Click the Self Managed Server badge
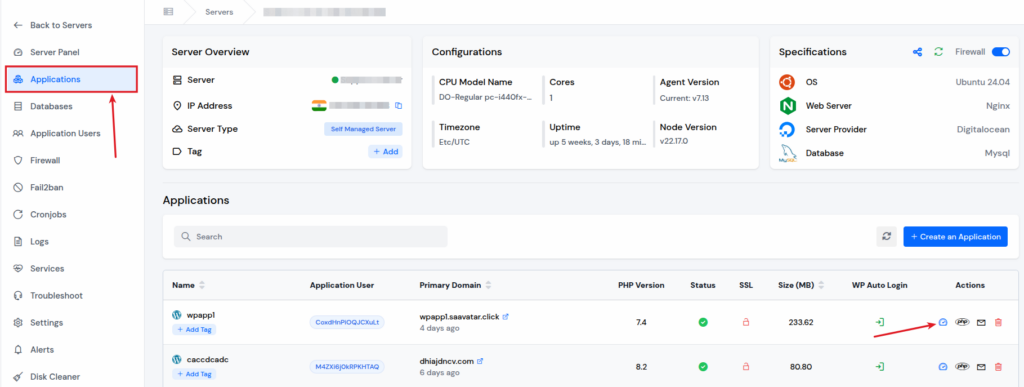Image resolution: width=1024 pixels, height=387 pixels. pos(363,129)
